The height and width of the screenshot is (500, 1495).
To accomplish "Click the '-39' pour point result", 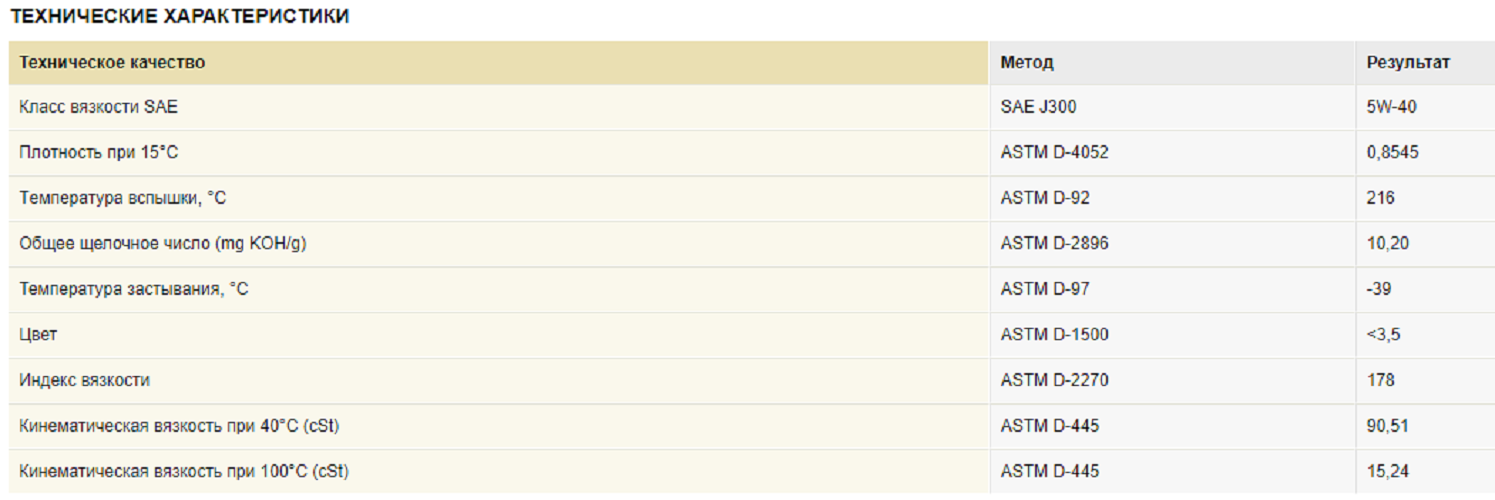I will pyautogui.click(x=1379, y=289).
